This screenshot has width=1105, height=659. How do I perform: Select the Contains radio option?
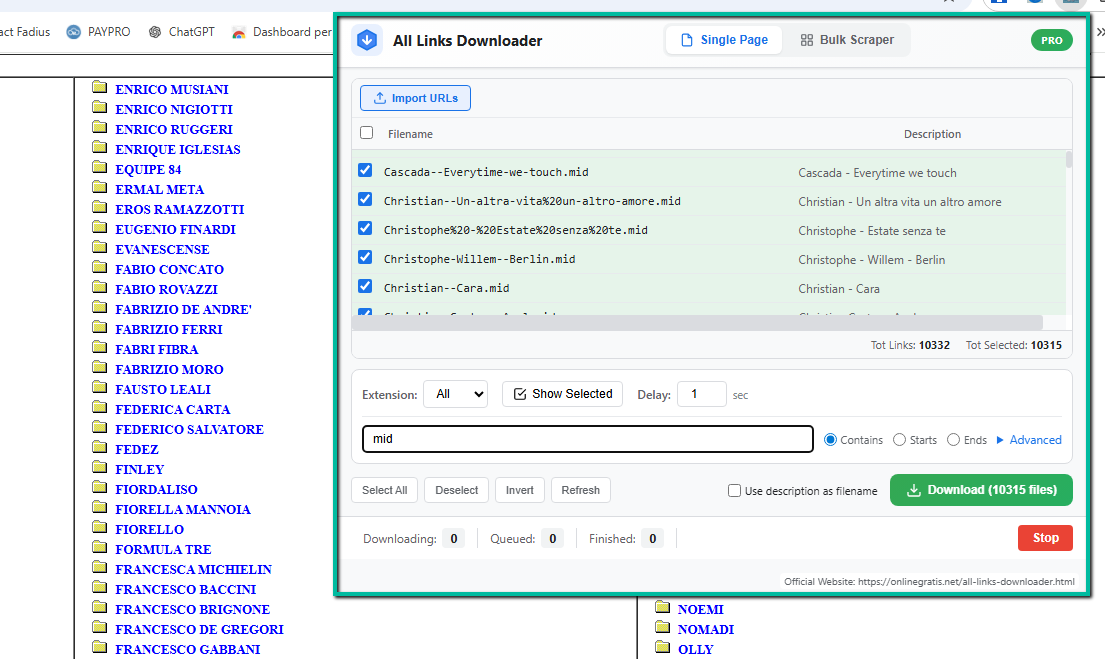click(830, 440)
